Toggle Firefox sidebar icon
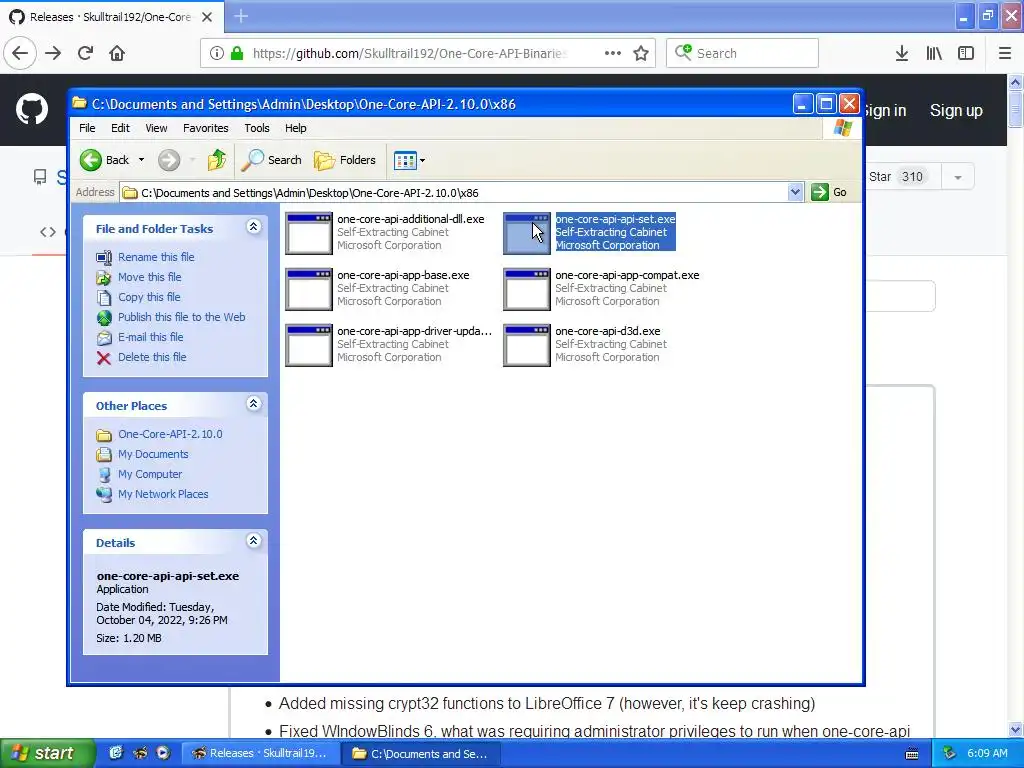The image size is (1024, 768). pyautogui.click(x=966, y=53)
